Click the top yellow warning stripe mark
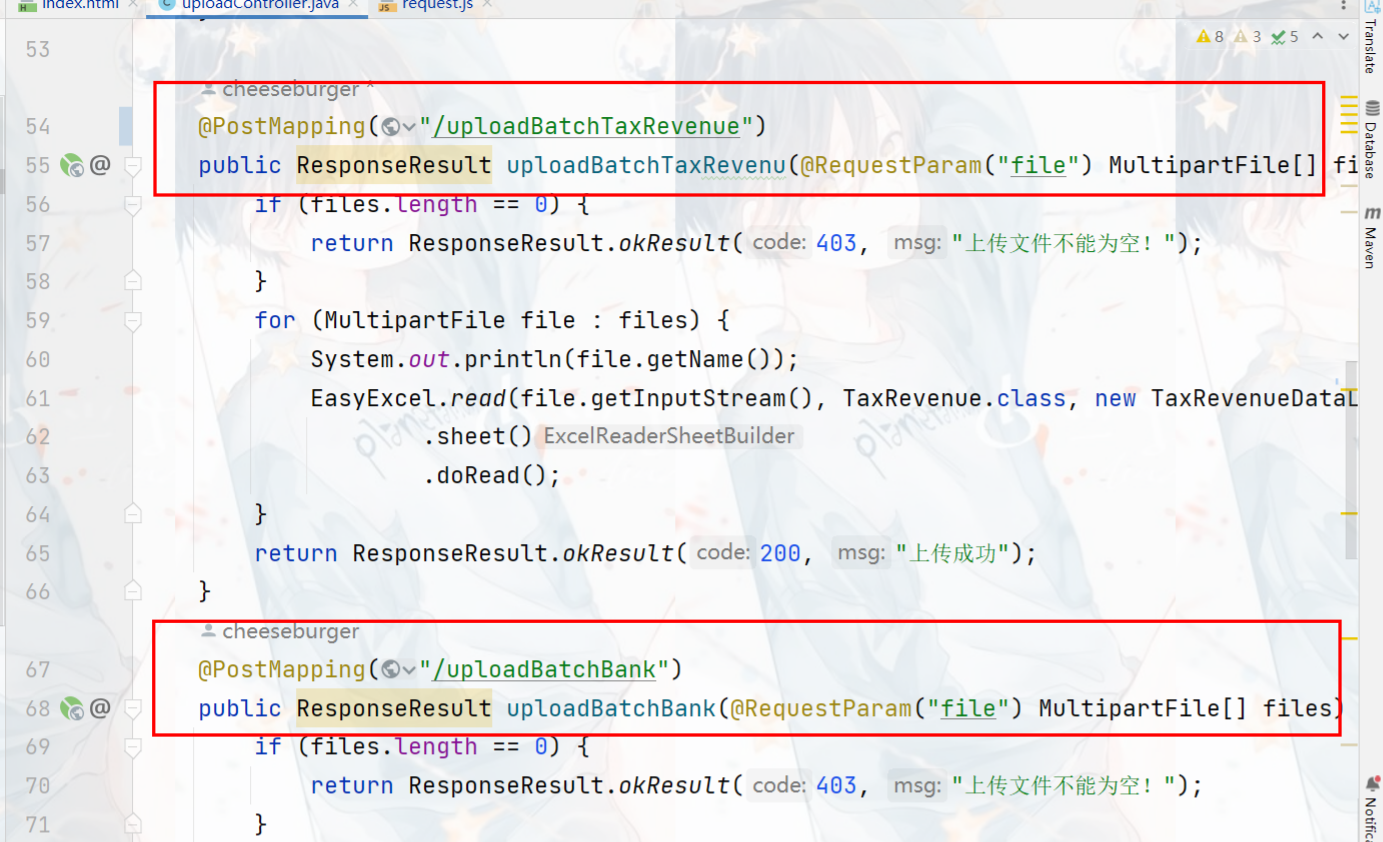This screenshot has width=1383, height=842. point(1347,98)
